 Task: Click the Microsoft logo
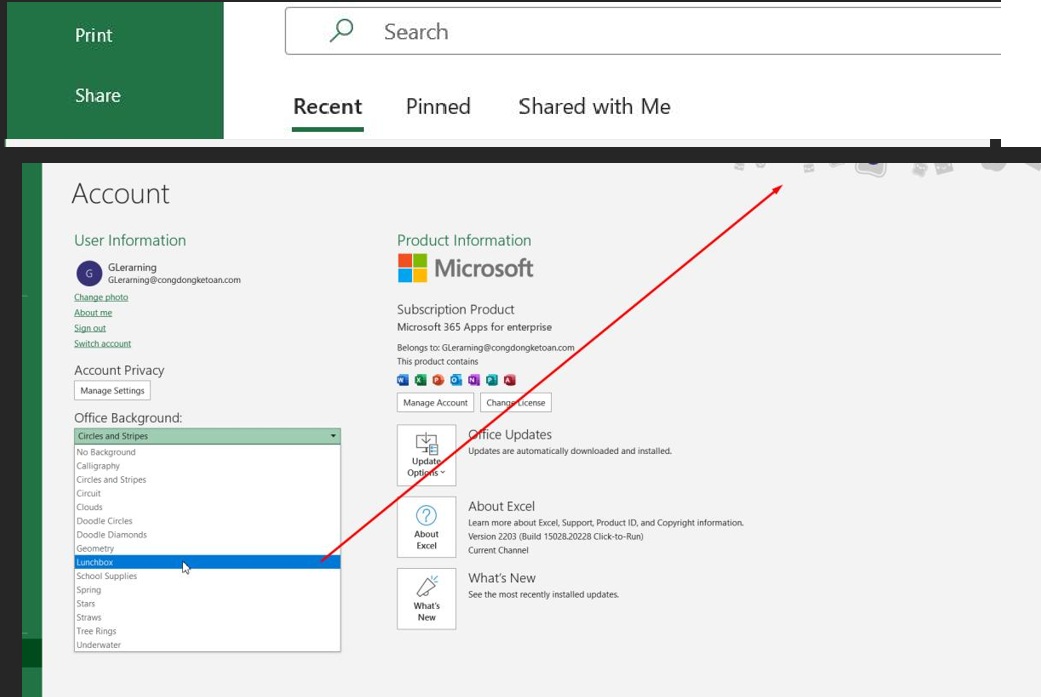465,268
